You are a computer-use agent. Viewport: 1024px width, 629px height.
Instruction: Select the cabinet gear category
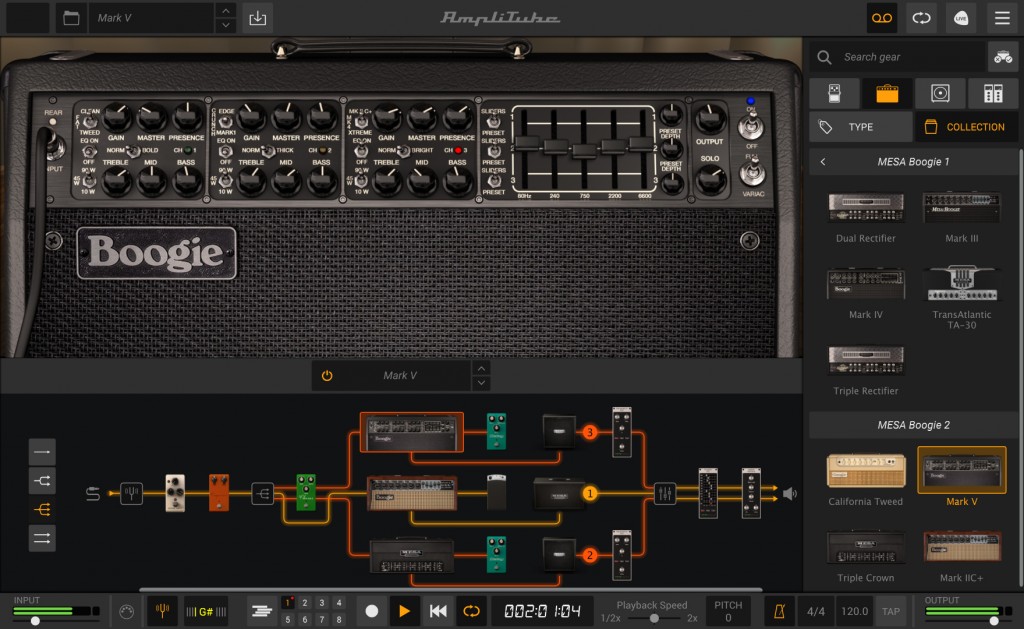pos(940,93)
